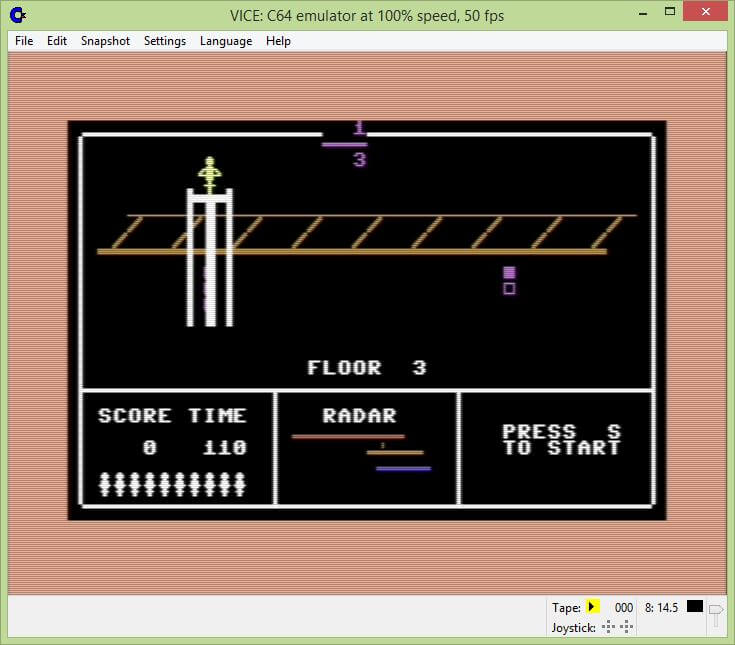
Task: Click the time value 110
Action: (x=225, y=448)
